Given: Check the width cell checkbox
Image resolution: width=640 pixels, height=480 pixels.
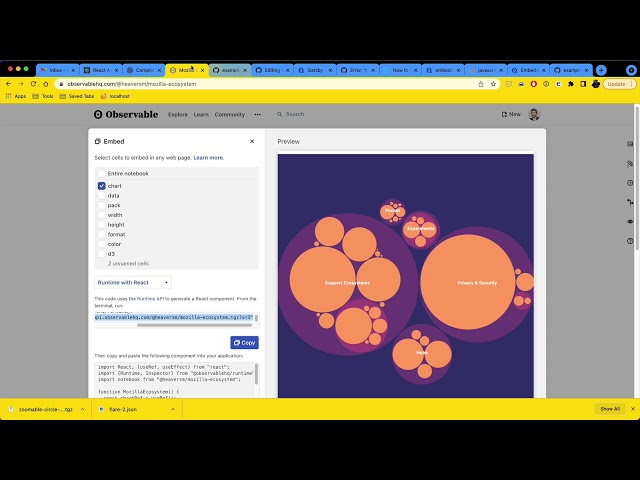Looking at the screenshot, I should (x=102, y=215).
